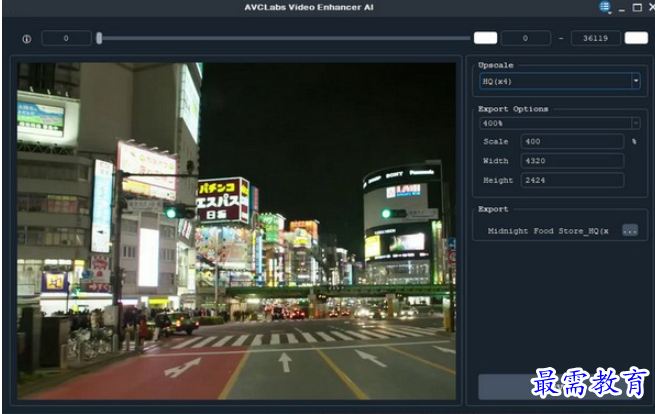Expand the Export Options 400% dropdown
655x414 pixels.
click(x=559, y=123)
